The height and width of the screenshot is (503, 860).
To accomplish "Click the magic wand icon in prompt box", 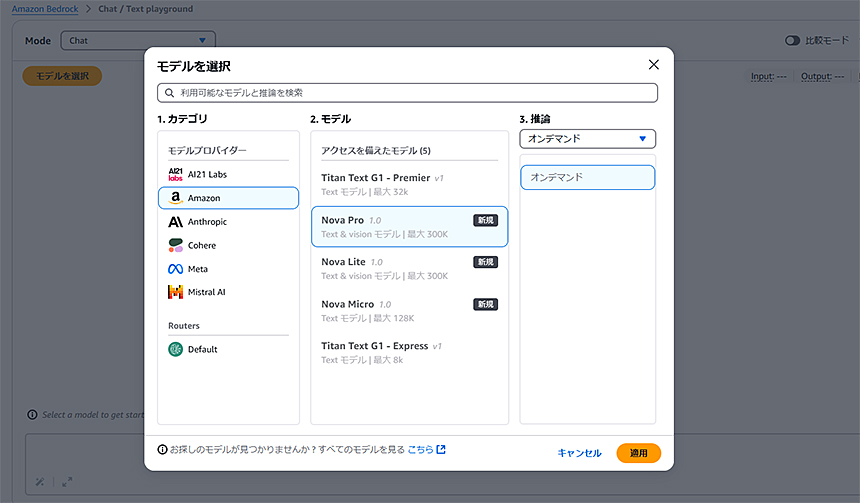I will [x=40, y=482].
